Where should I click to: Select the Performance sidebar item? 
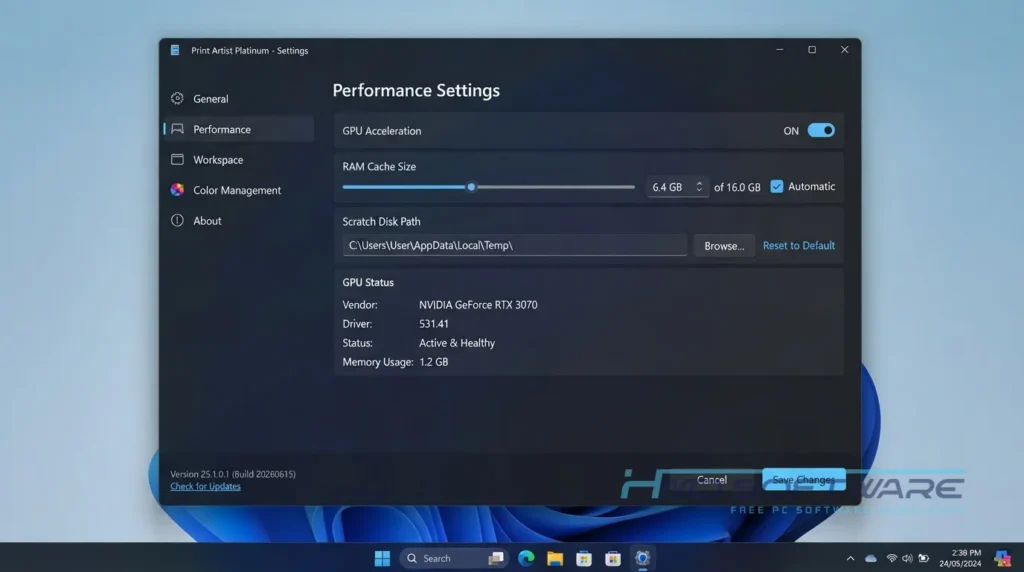tap(238, 129)
